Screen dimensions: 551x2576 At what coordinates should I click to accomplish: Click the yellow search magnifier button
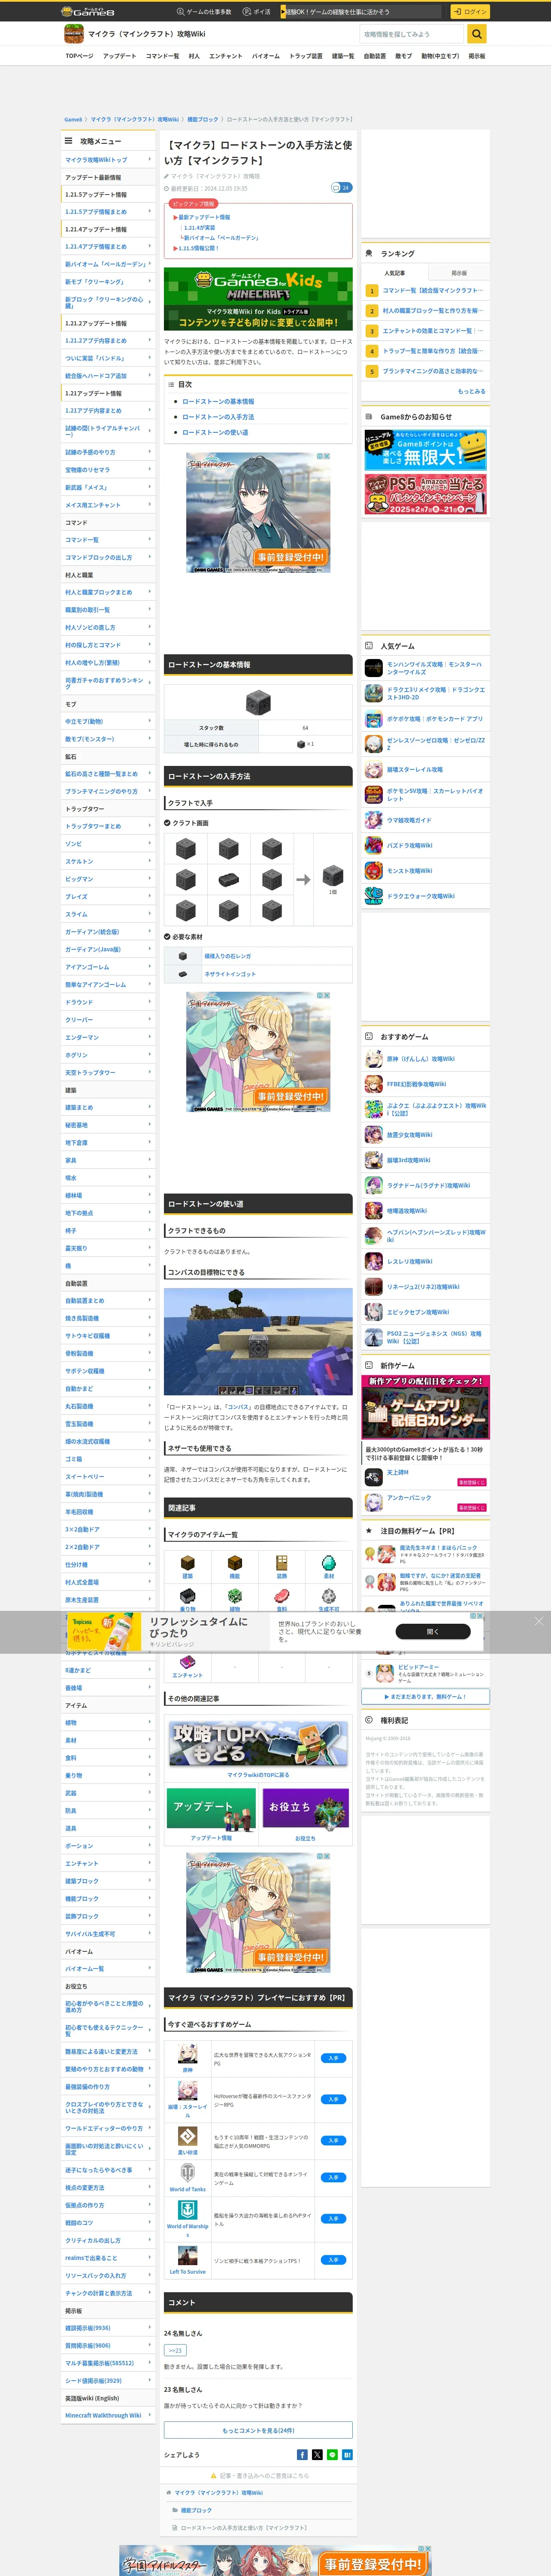click(477, 34)
